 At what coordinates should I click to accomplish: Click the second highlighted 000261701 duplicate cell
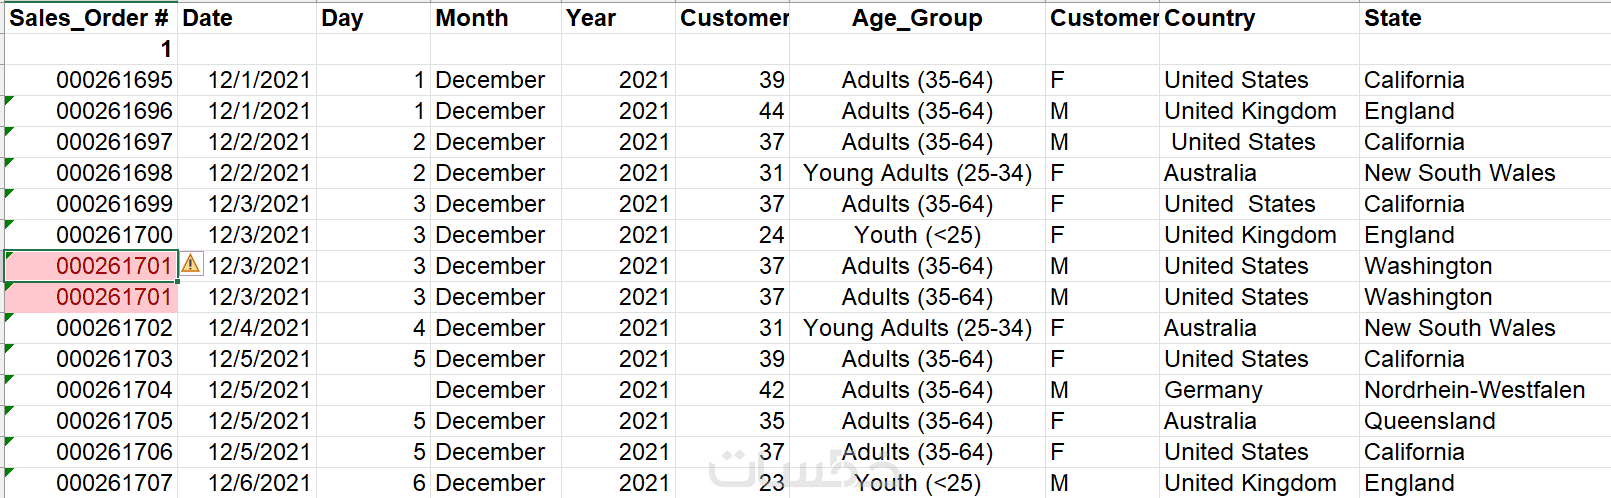point(92,297)
